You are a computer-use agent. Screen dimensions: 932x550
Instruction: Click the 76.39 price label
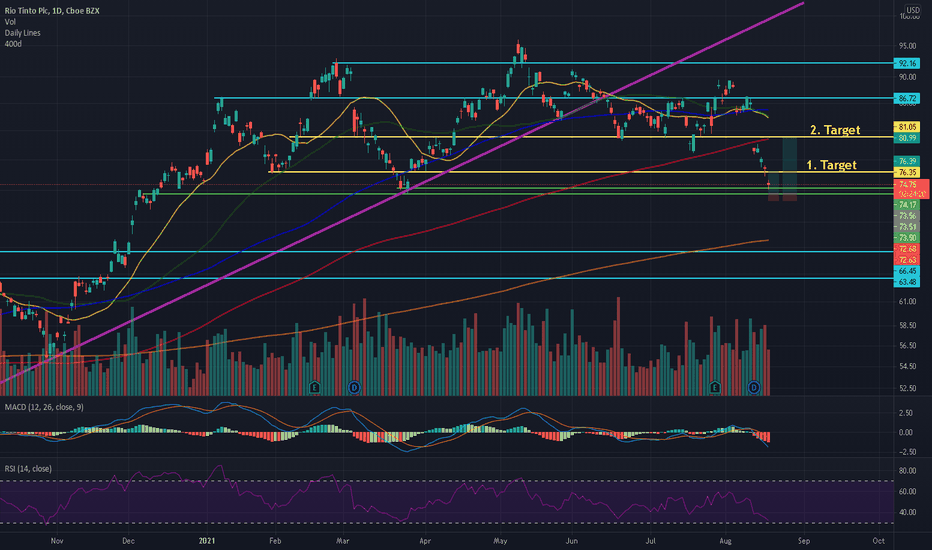(x=907, y=161)
